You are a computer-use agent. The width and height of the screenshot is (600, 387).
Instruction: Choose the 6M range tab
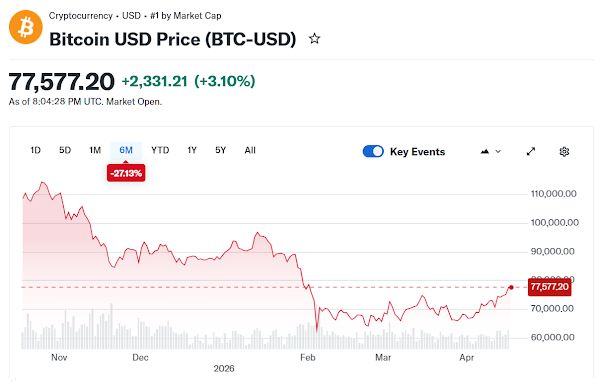pyautogui.click(x=126, y=150)
